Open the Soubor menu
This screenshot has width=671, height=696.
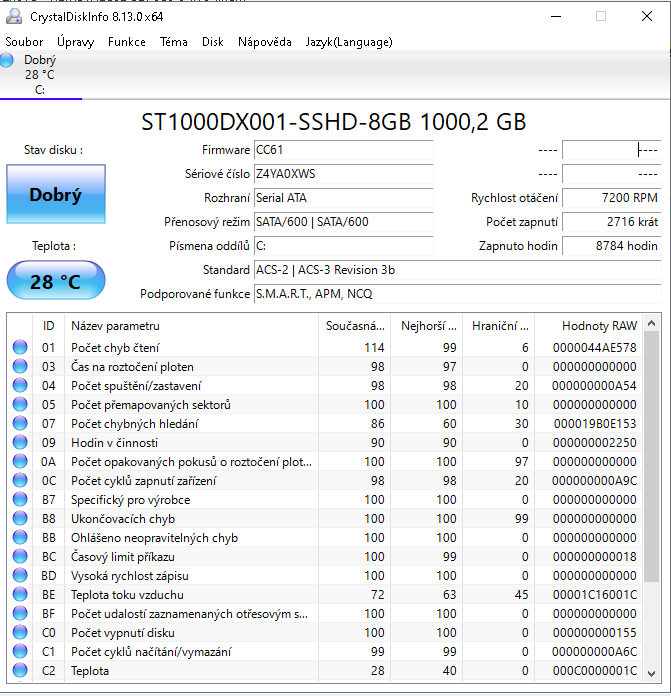point(24,42)
